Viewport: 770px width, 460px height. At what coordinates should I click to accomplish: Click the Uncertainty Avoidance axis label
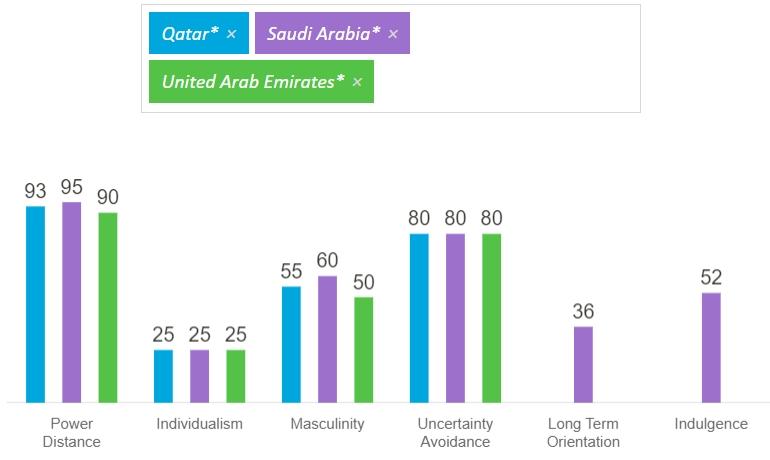click(455, 432)
